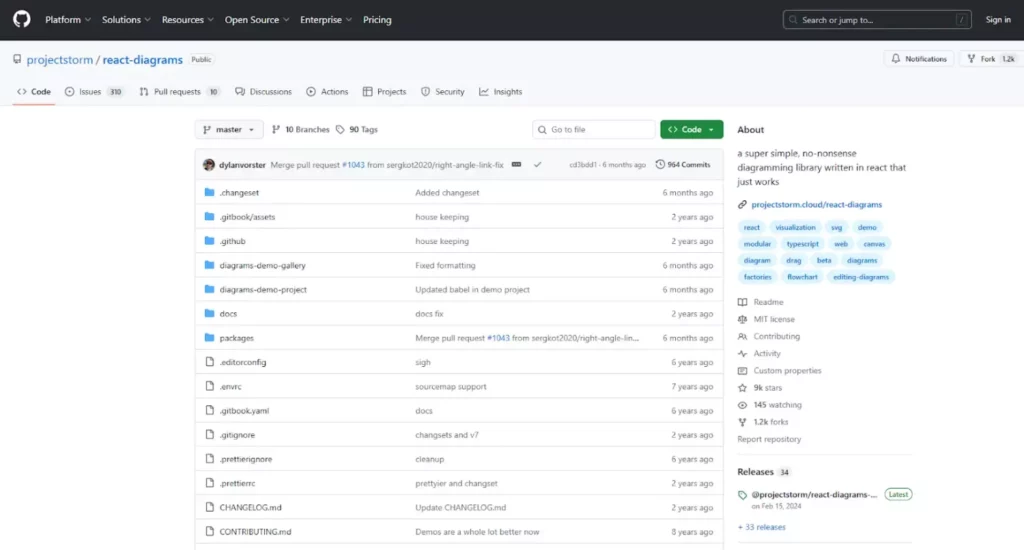Screen dimensions: 1024x550
Task: Open the .gitbook.yaml file icon
Action: point(209,410)
